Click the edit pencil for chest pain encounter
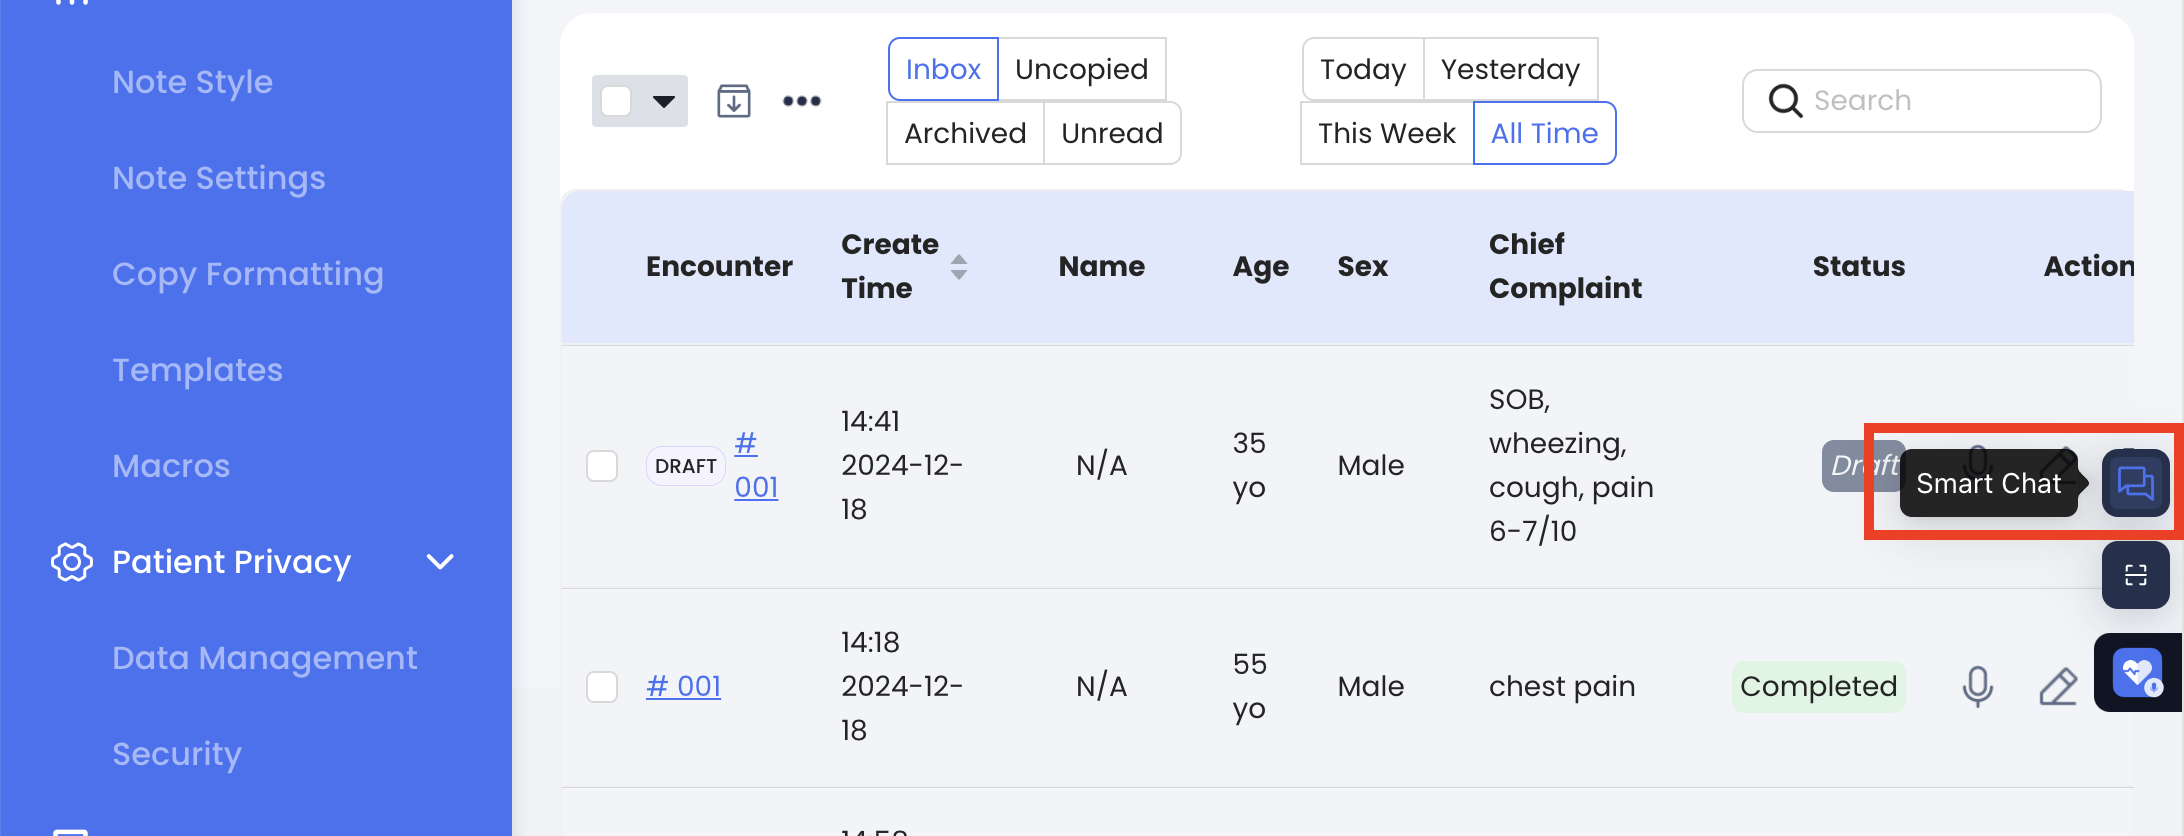Screen dimensions: 2184x836 [2057, 686]
